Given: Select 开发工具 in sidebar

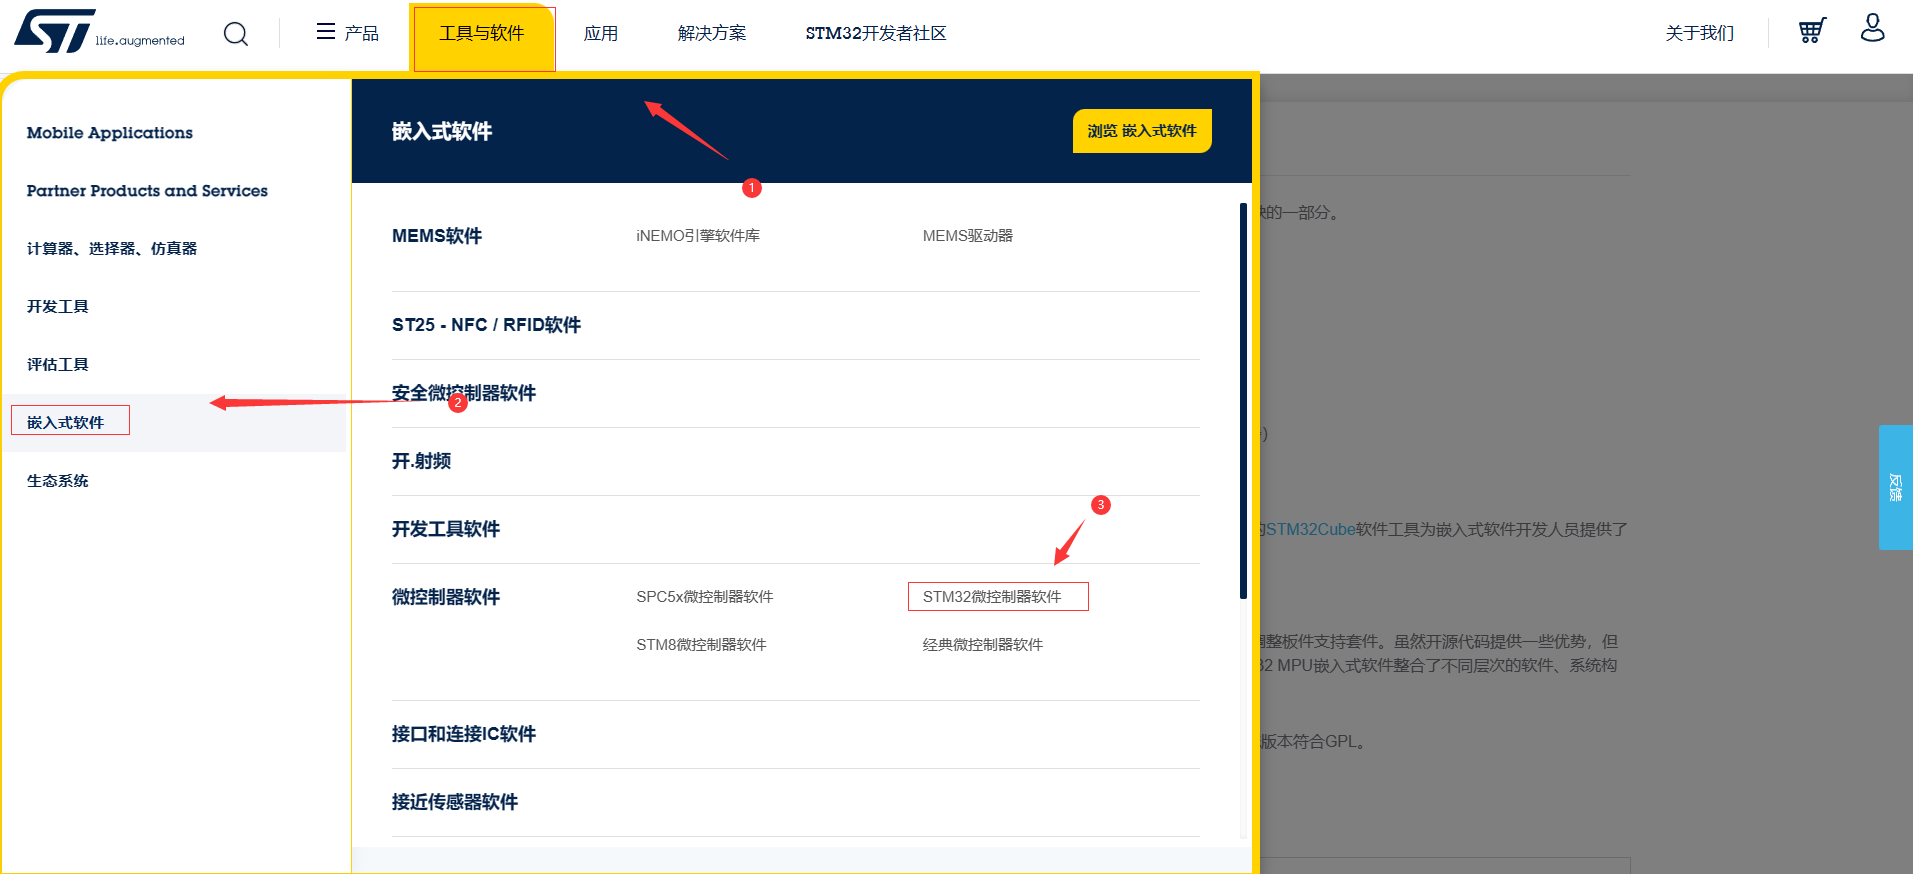Looking at the screenshot, I should pyautogui.click(x=58, y=307).
